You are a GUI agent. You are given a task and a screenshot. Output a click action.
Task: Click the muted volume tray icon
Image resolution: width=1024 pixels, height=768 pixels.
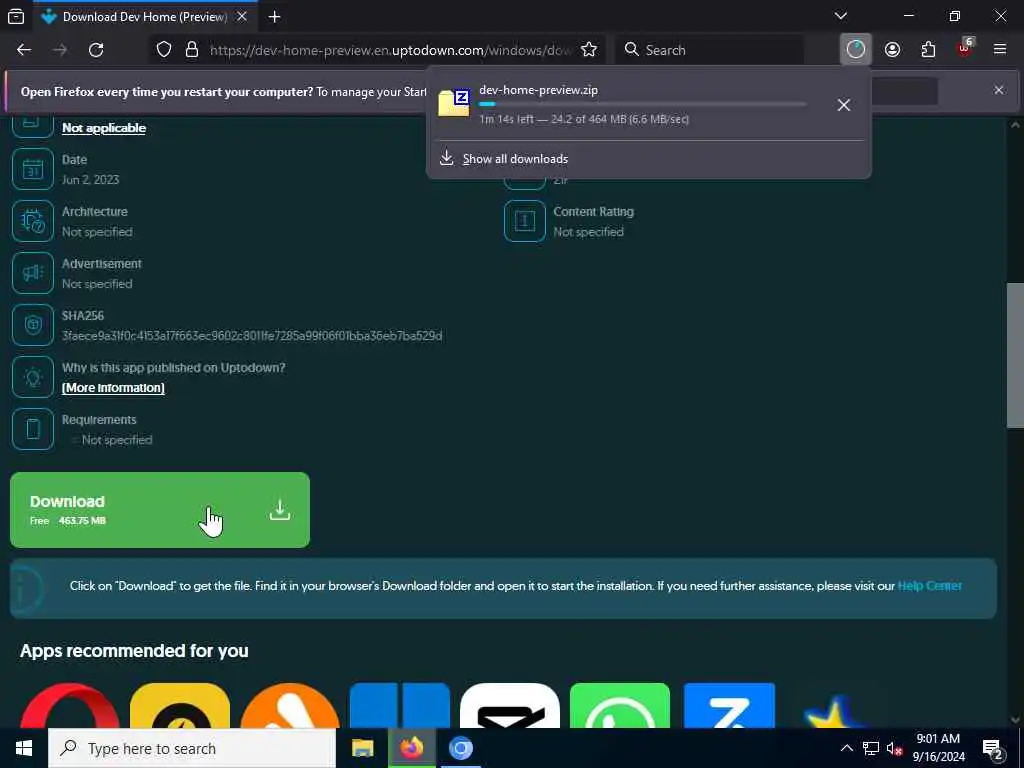[894, 748]
